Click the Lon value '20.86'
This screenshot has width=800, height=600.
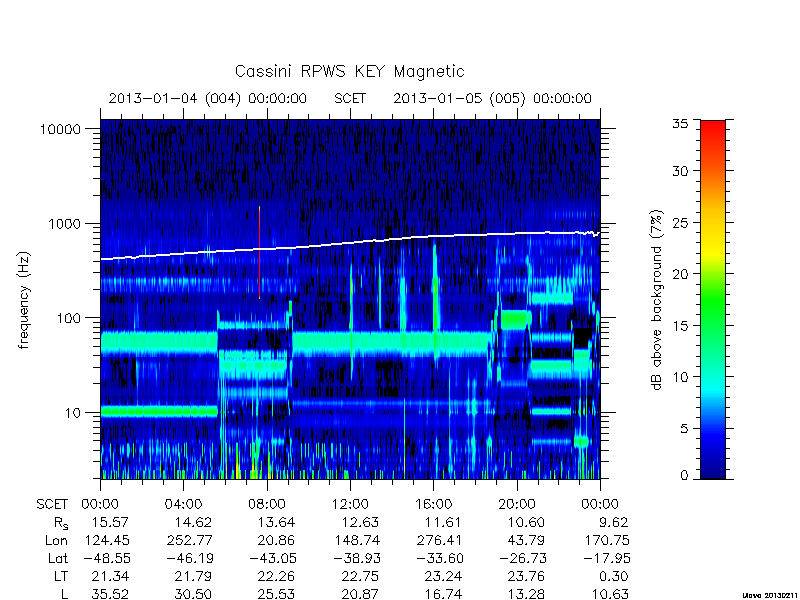click(277, 540)
